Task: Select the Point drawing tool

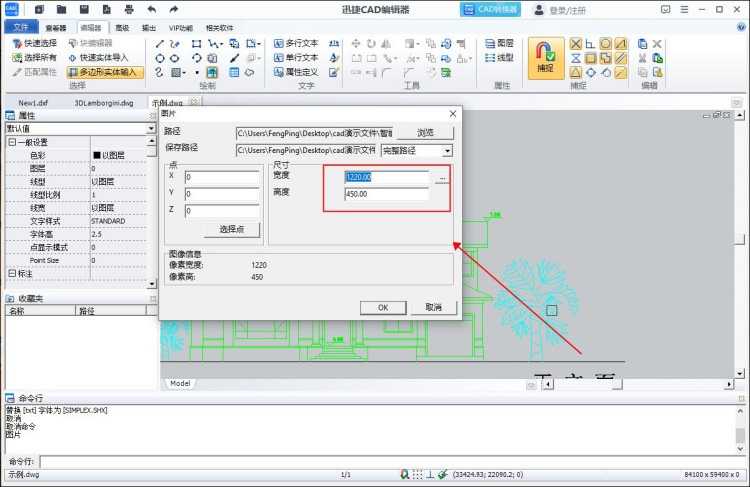Action: (x=197, y=72)
